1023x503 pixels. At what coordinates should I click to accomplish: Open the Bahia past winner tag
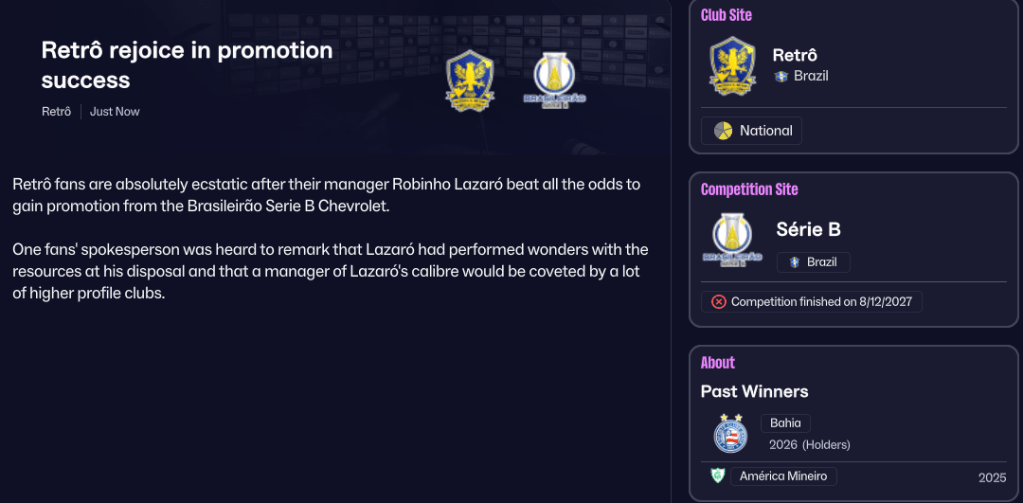click(x=786, y=423)
